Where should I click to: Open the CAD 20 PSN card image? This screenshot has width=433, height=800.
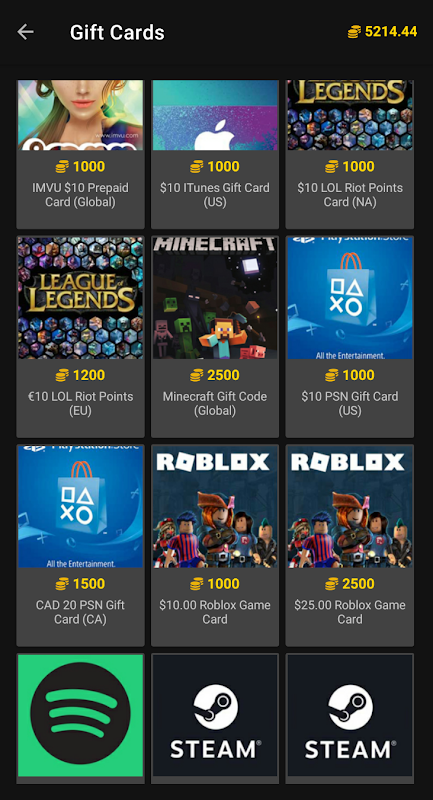coord(81,507)
